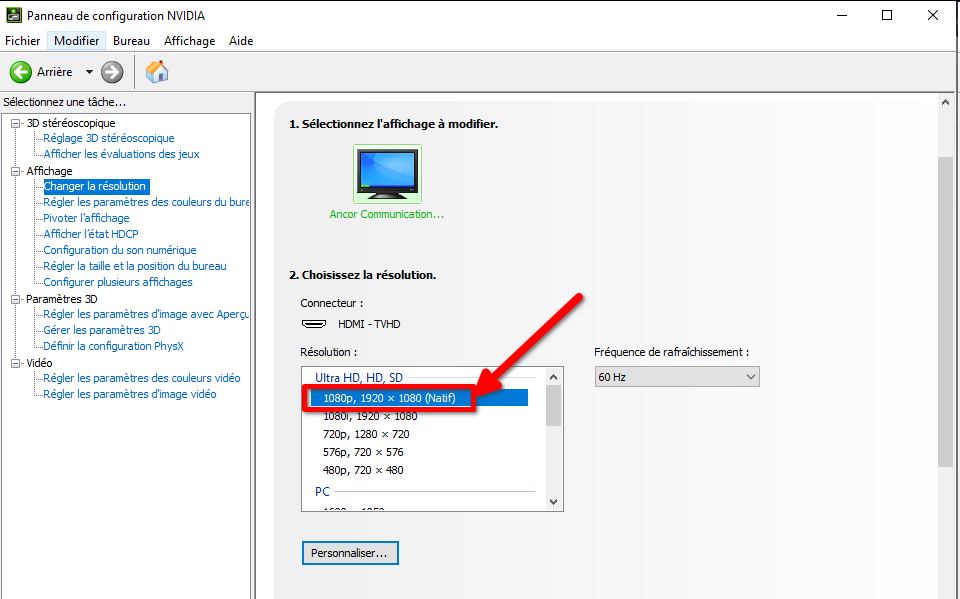Open Configuration du son numérique

pyautogui.click(x=120, y=250)
